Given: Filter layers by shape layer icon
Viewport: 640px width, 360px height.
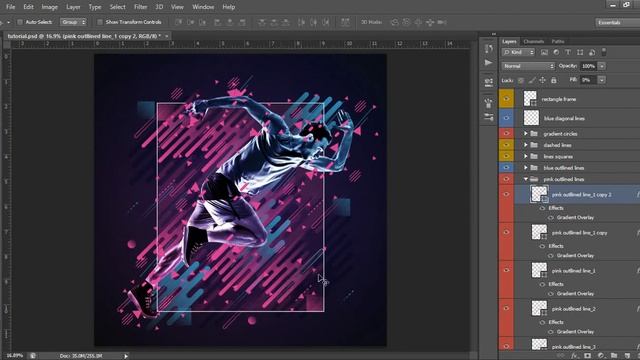Looking at the screenshot, I should pos(580,52).
